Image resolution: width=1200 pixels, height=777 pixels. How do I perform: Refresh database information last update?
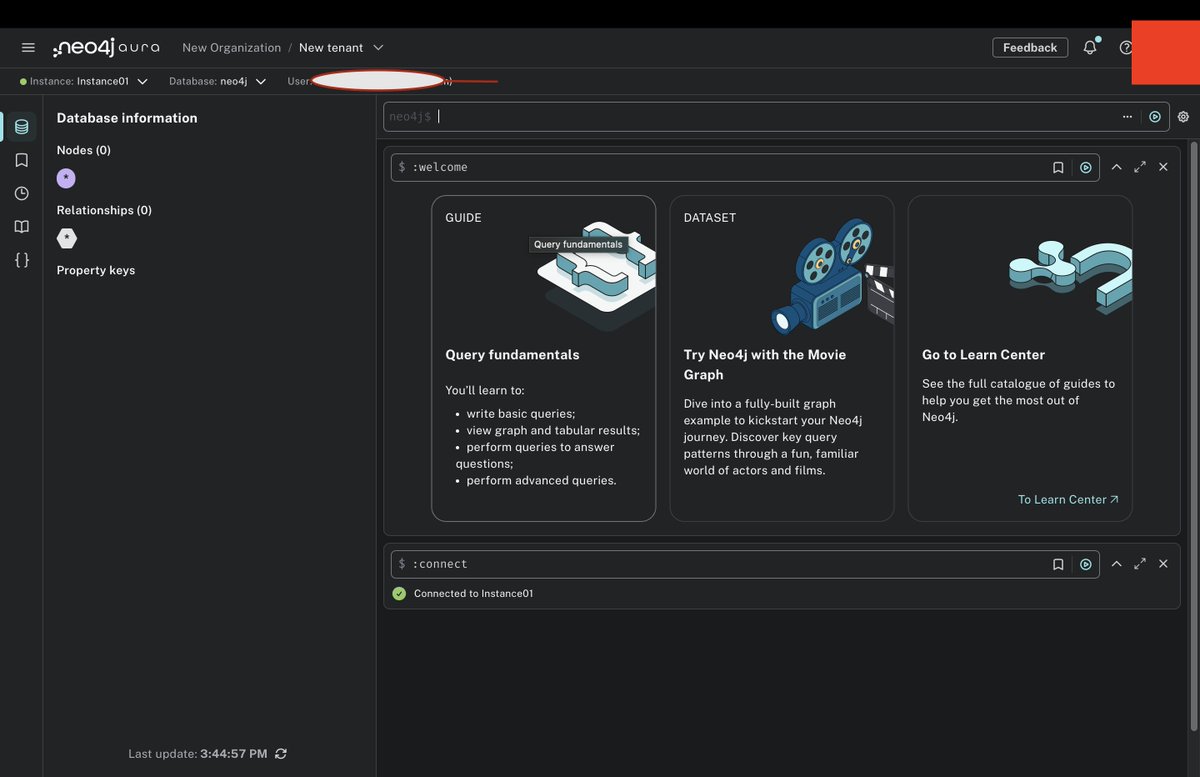coord(281,753)
